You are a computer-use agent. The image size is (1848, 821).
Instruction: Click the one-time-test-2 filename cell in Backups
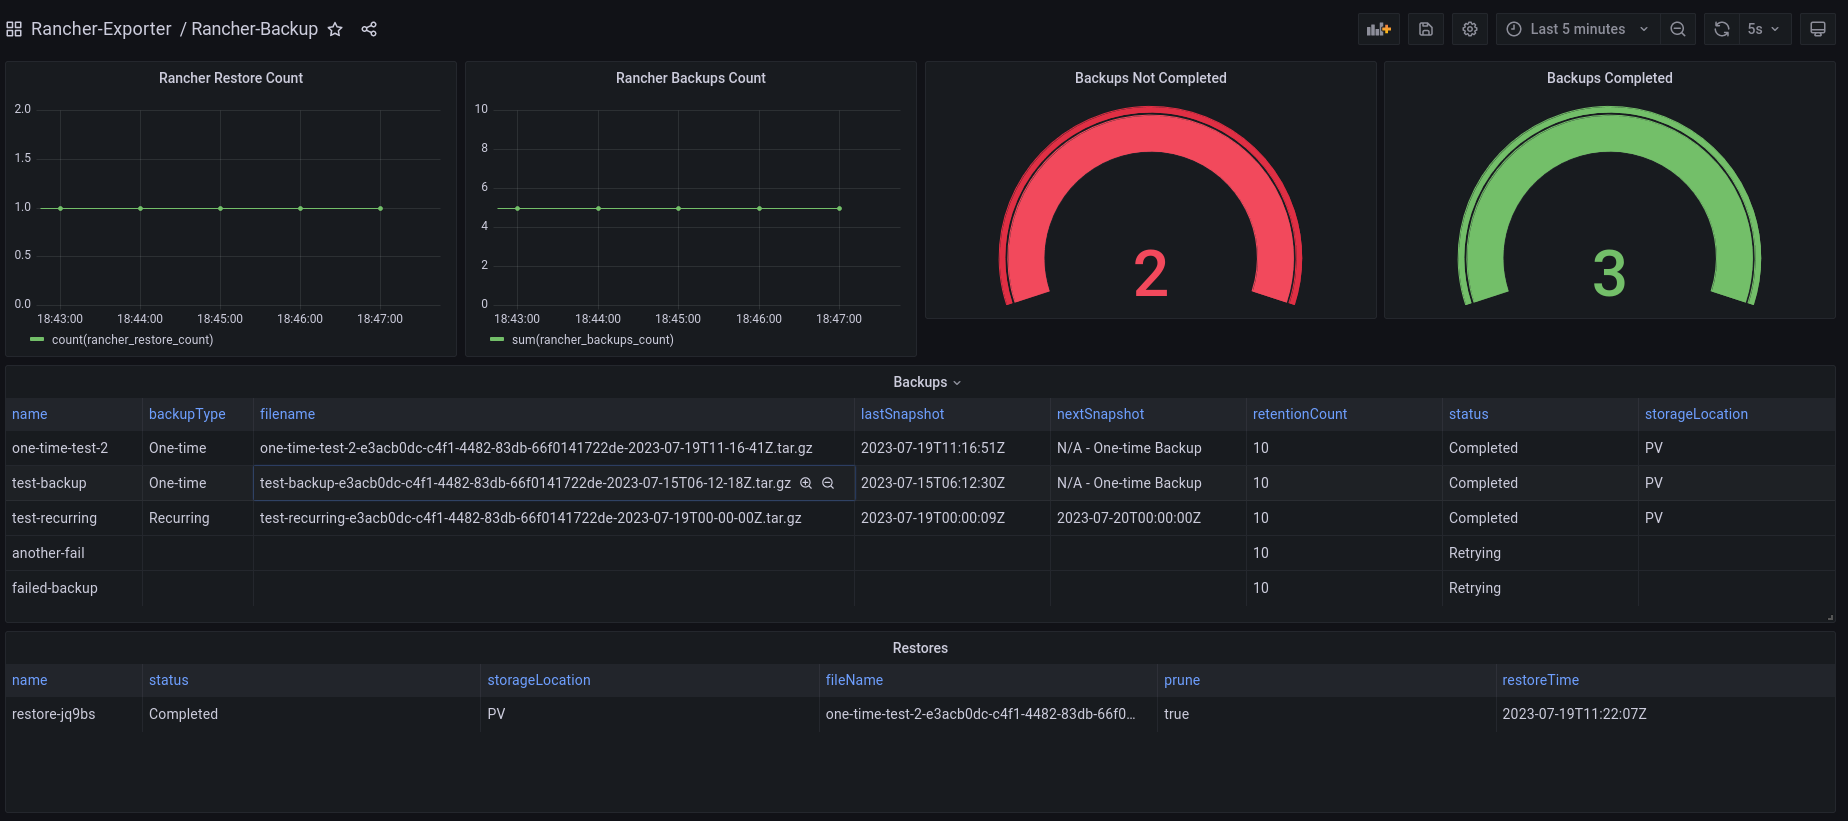[554, 448]
